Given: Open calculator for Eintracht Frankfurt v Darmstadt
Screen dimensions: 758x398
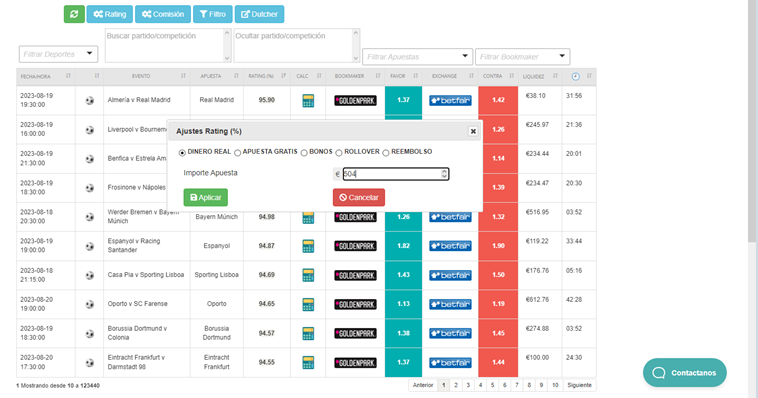Looking at the screenshot, I should point(308,362).
